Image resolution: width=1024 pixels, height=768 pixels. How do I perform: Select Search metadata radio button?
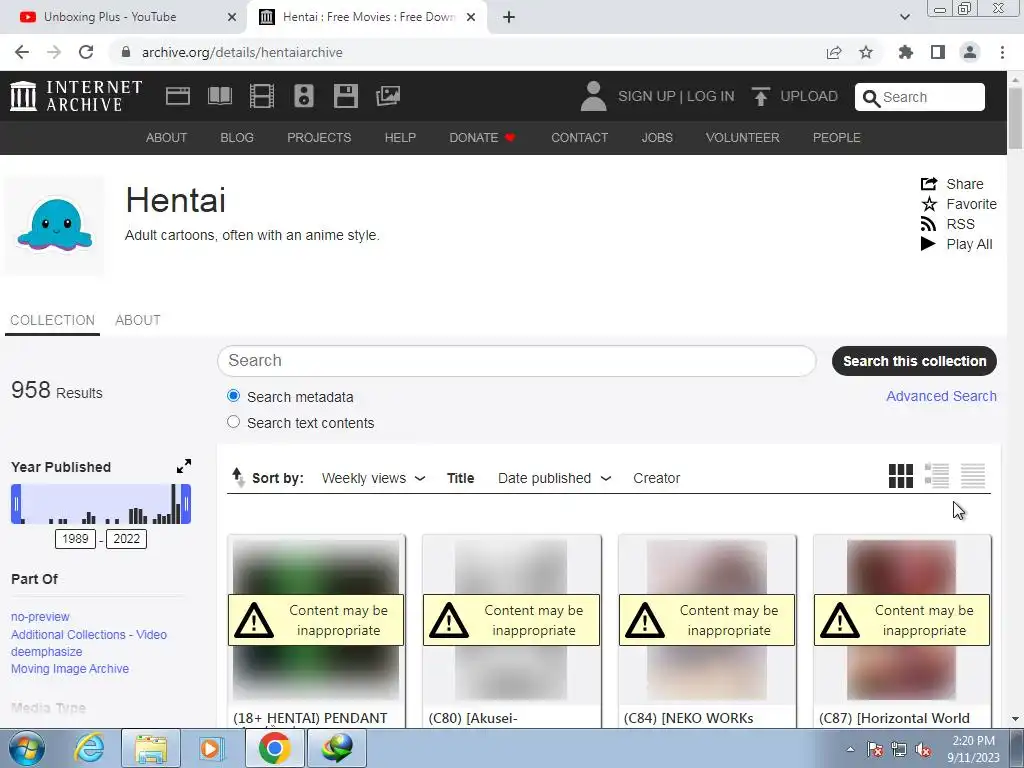pos(233,396)
